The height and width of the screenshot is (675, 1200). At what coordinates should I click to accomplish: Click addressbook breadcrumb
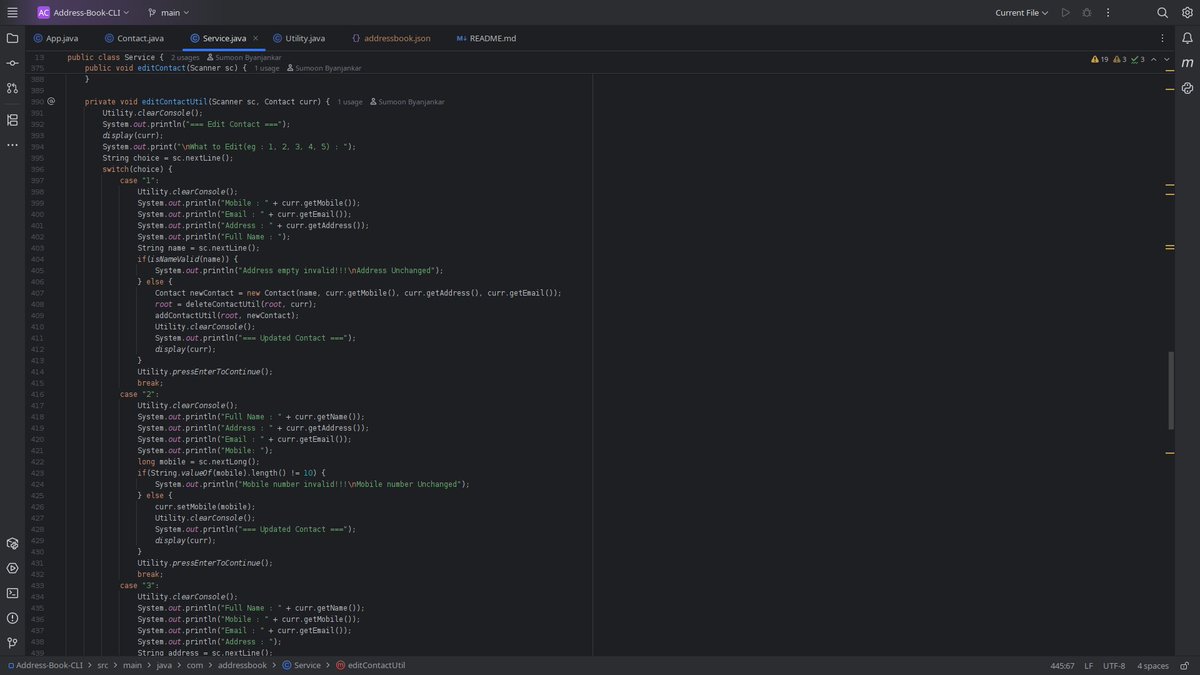coord(242,665)
